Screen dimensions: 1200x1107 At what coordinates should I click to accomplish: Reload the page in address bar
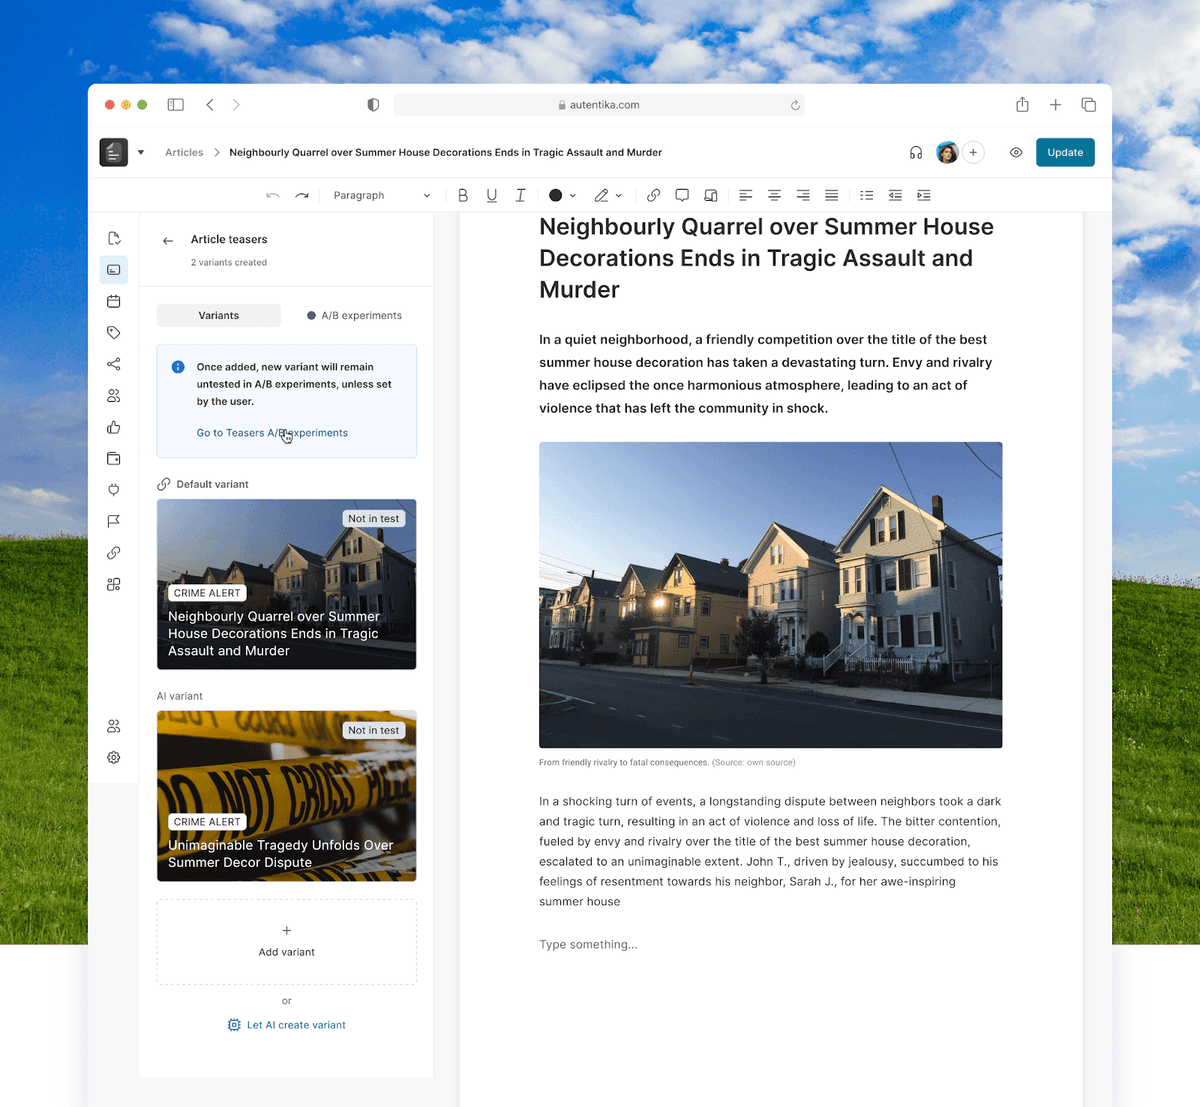click(795, 104)
